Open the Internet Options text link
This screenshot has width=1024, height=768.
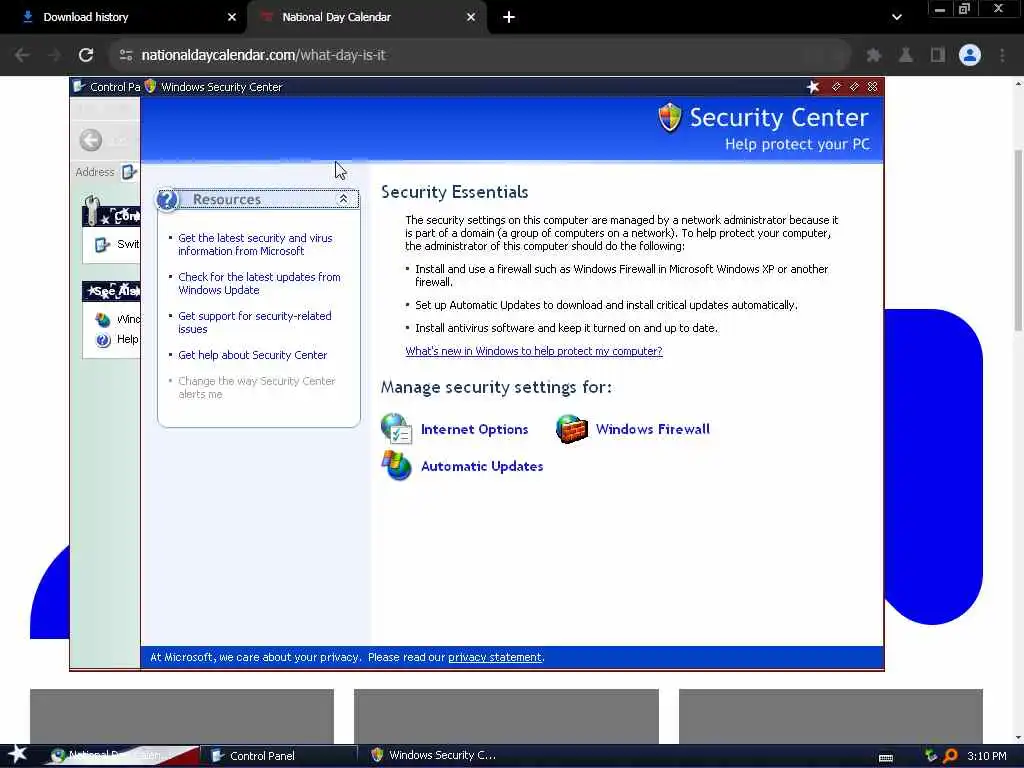tap(474, 429)
